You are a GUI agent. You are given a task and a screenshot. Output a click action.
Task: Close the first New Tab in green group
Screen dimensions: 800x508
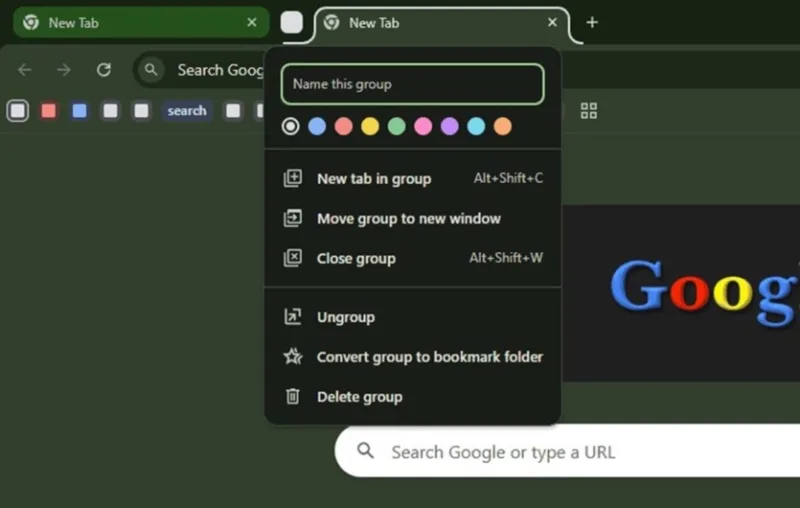252,22
